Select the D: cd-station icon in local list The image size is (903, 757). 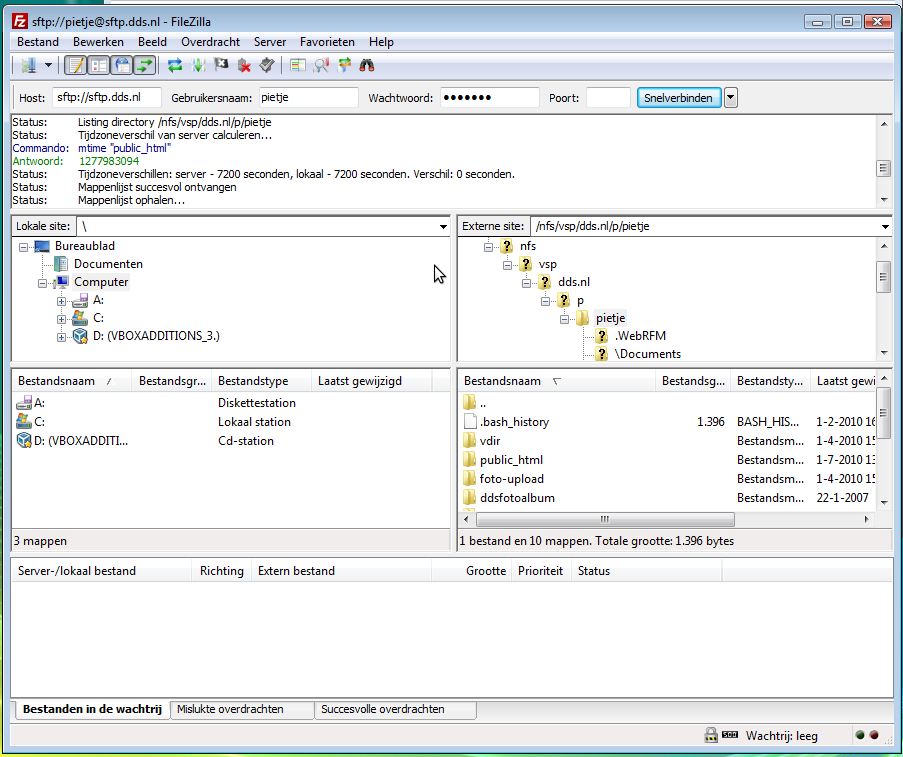pos(24,441)
